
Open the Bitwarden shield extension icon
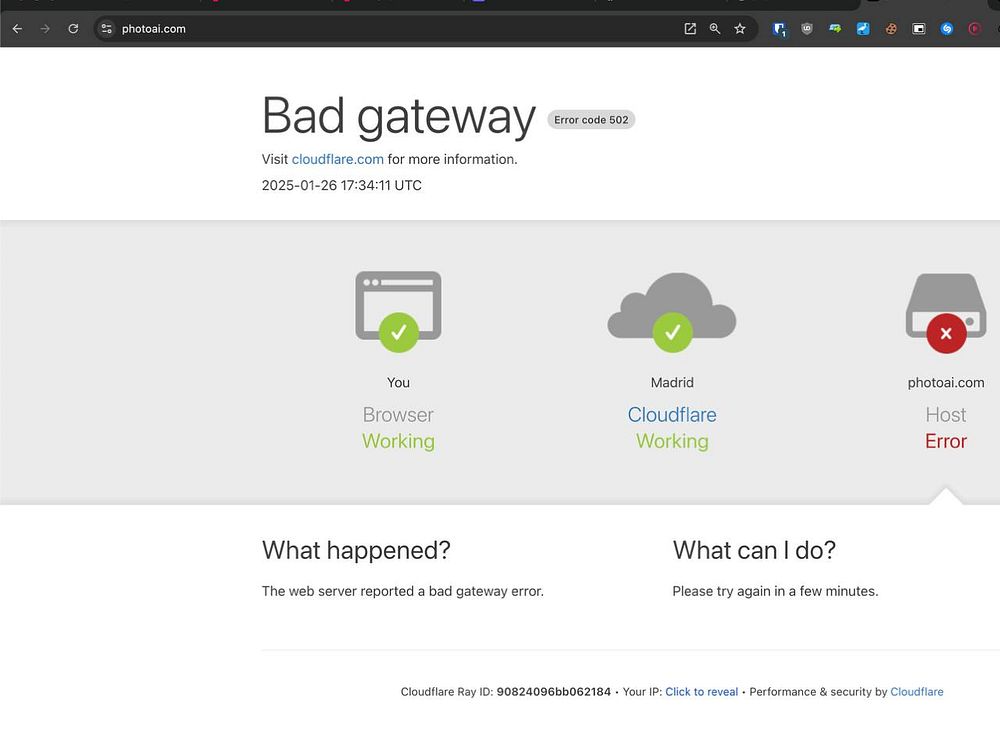(x=779, y=29)
